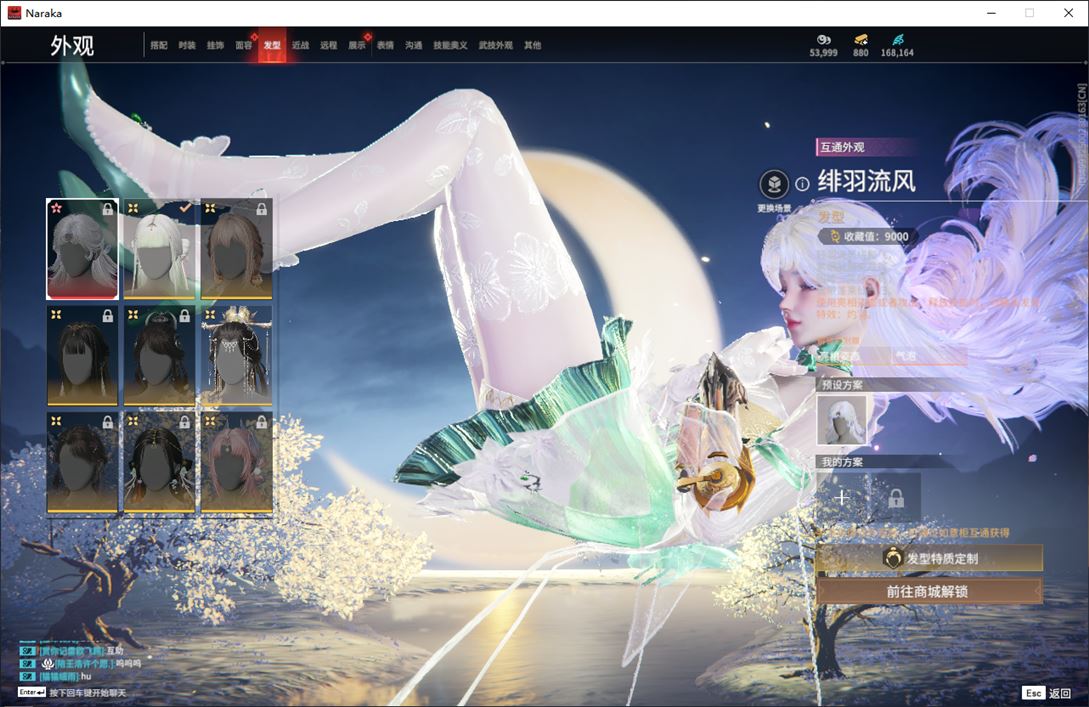Viewport: 1089px width, 707px height.
Task: Click the 预设方案 section header
Action: [x=842, y=384]
